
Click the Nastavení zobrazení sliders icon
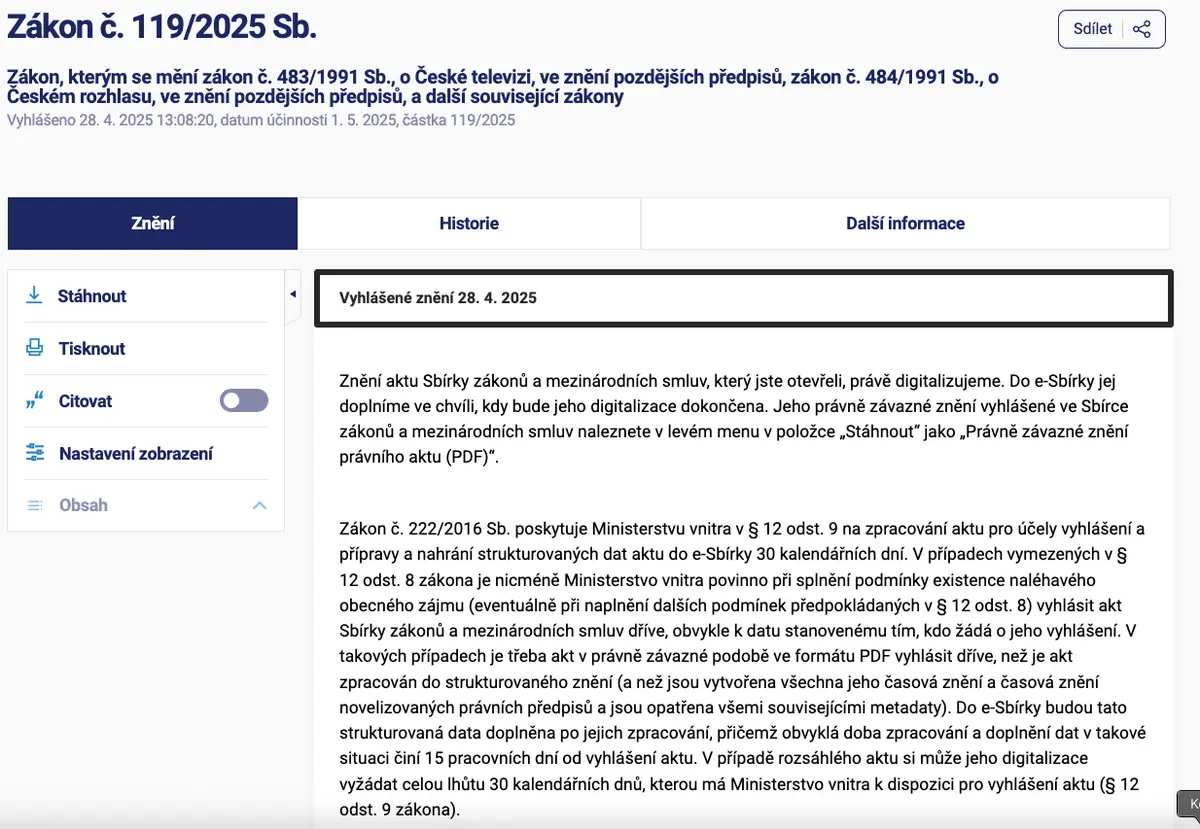click(35, 453)
